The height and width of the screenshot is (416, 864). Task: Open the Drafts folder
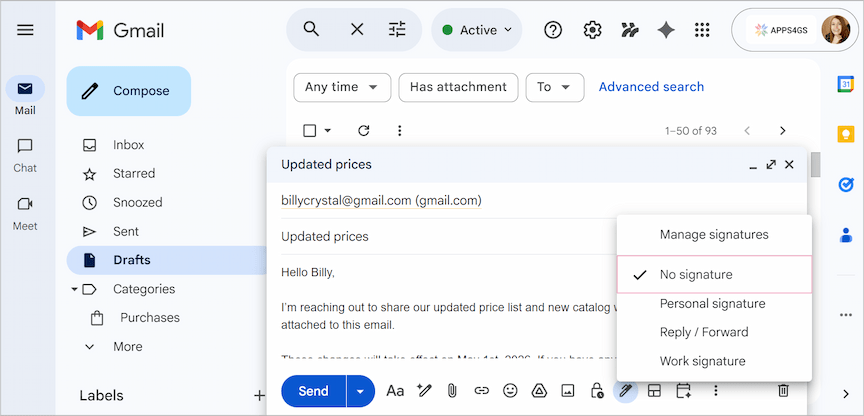(x=166, y=260)
